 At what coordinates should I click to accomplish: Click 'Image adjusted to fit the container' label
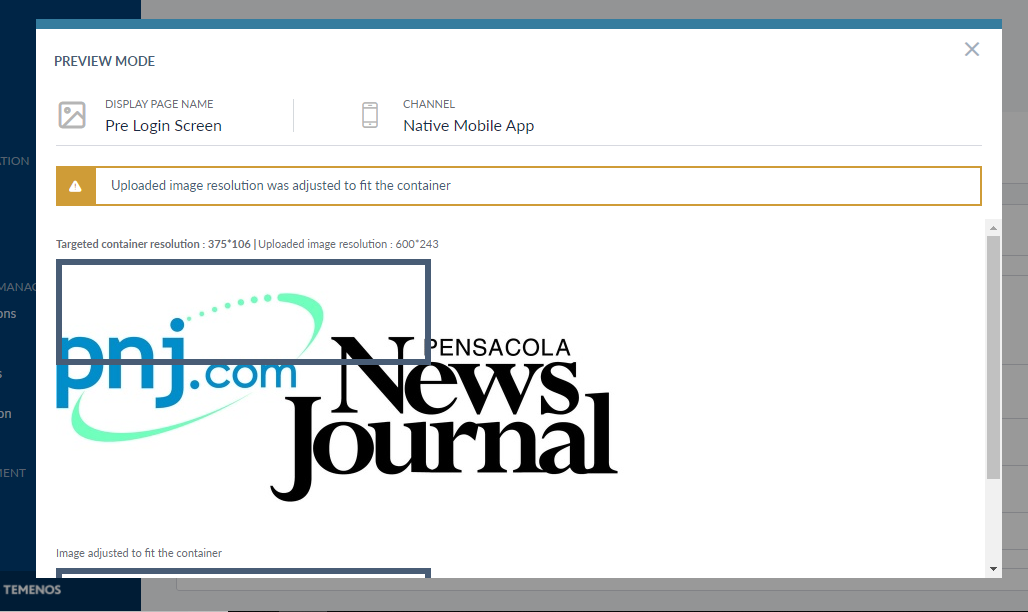(x=139, y=553)
